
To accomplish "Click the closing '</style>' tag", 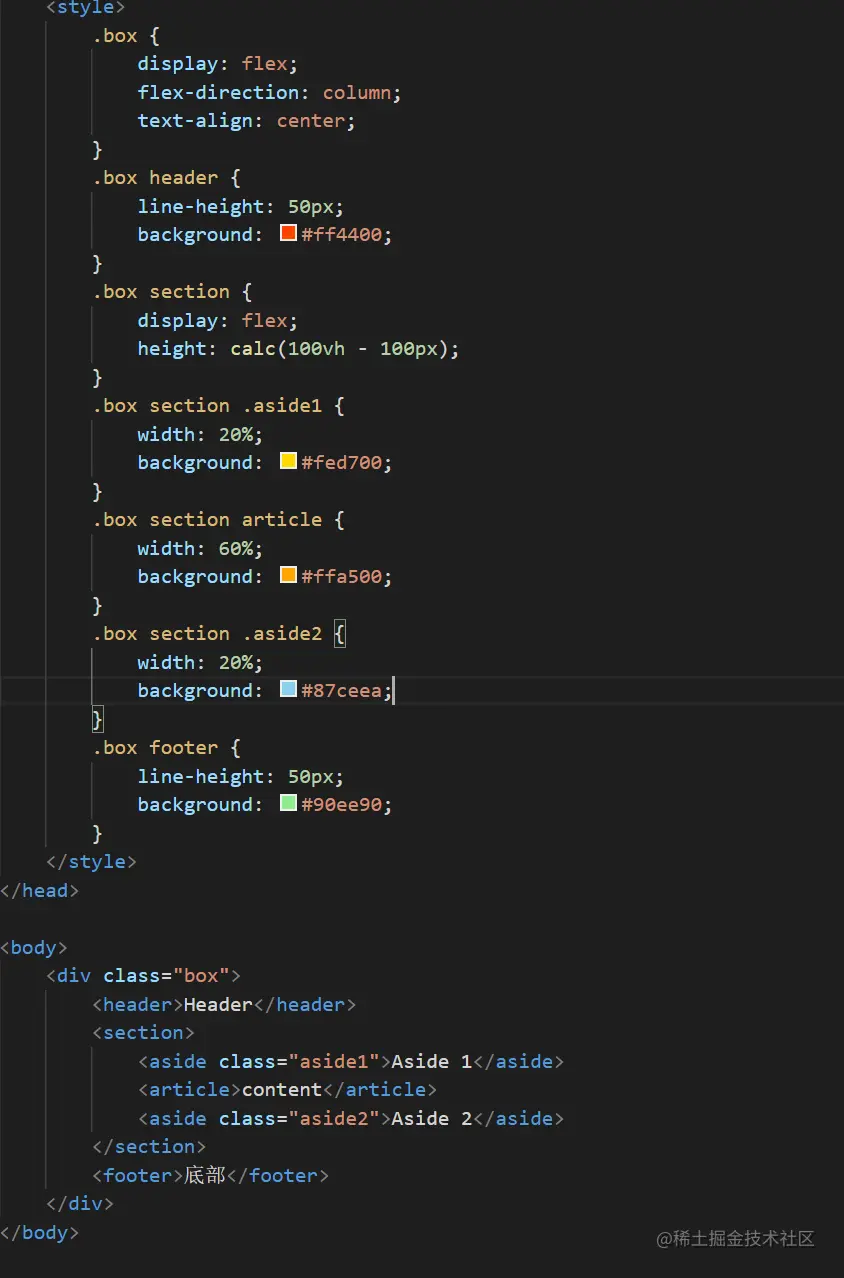I will click(91, 861).
